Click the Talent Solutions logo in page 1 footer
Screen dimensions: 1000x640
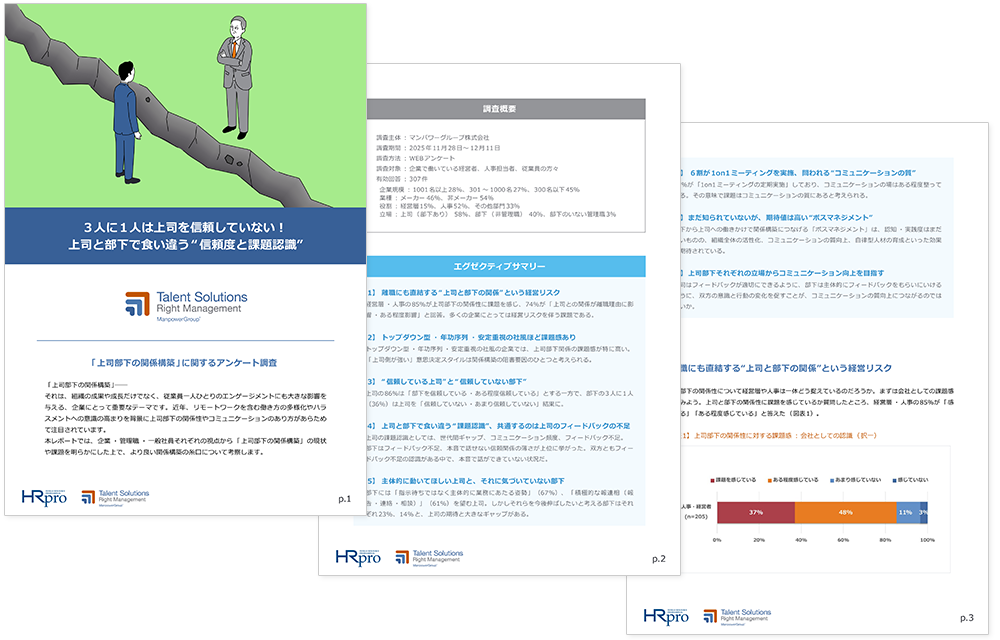point(115,496)
